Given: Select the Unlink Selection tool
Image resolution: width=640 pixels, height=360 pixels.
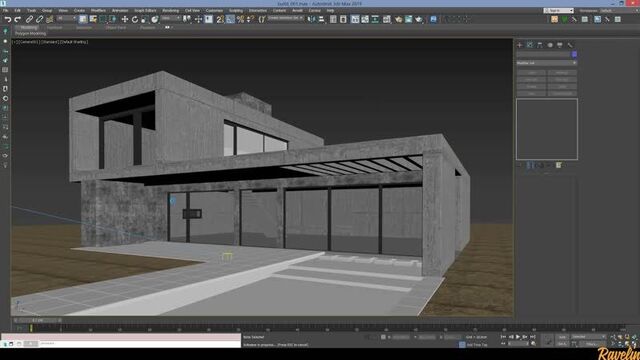Looking at the screenshot, I should pos(40,19).
